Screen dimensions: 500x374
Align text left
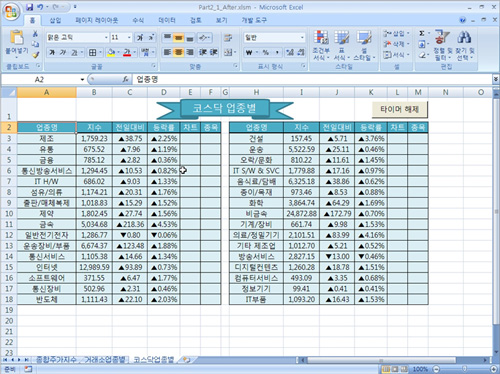(x=168, y=52)
